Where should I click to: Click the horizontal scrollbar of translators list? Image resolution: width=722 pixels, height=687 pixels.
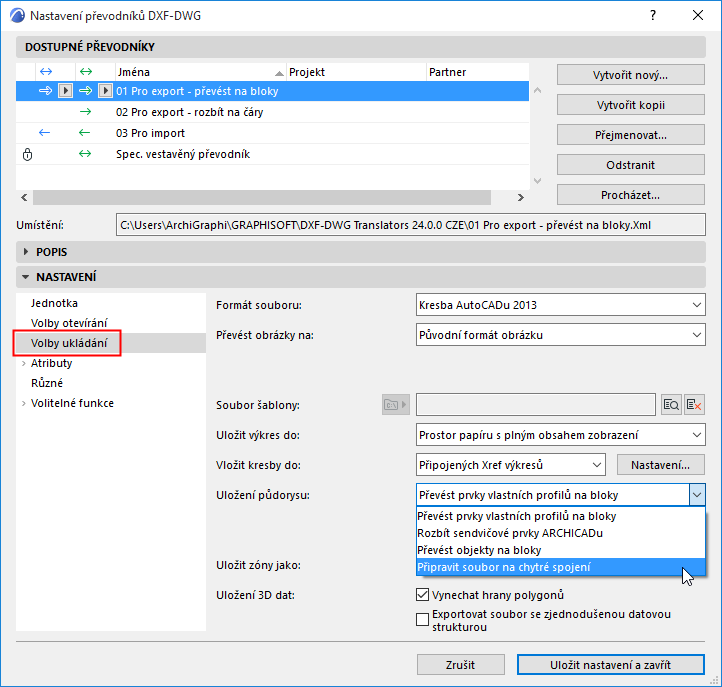262,197
